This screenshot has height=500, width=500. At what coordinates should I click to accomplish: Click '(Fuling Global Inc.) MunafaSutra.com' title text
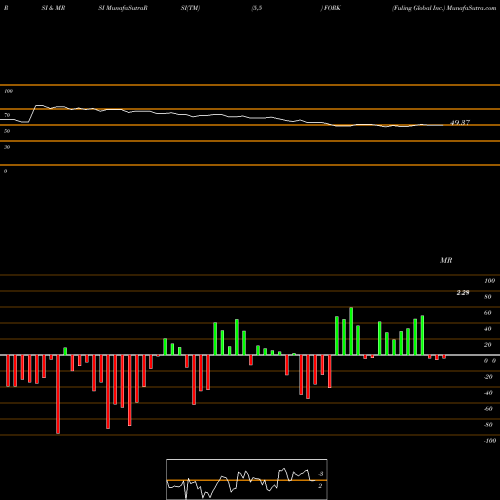point(444,8)
